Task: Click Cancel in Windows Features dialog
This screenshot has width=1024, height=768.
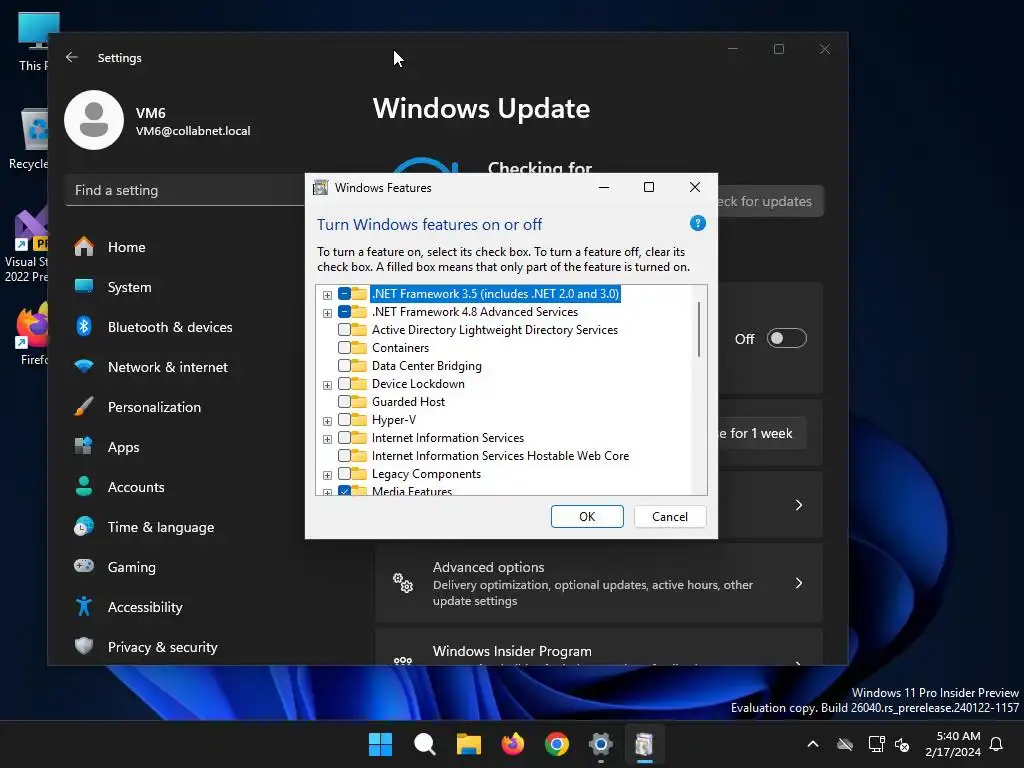Action: tap(670, 517)
